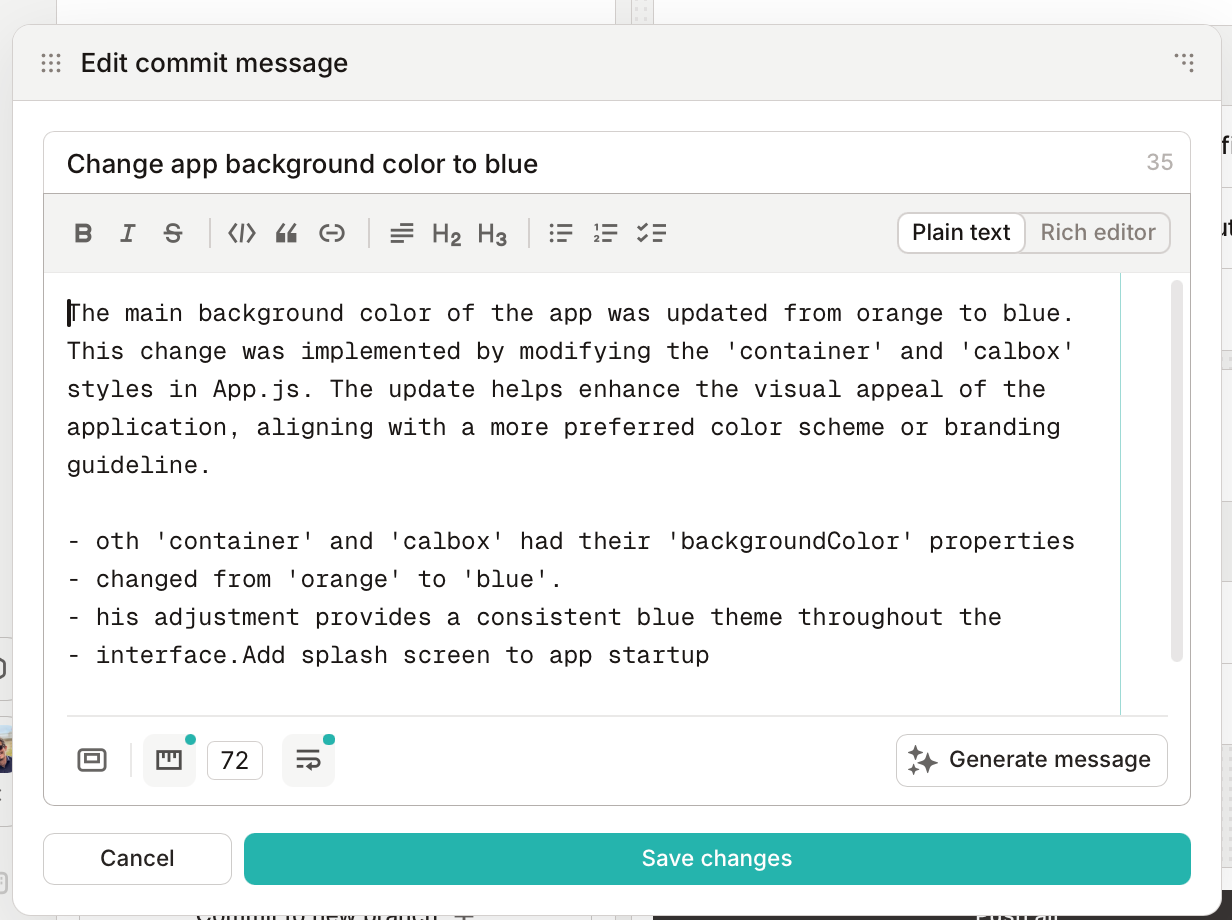Insert a block quote

[x=287, y=233]
